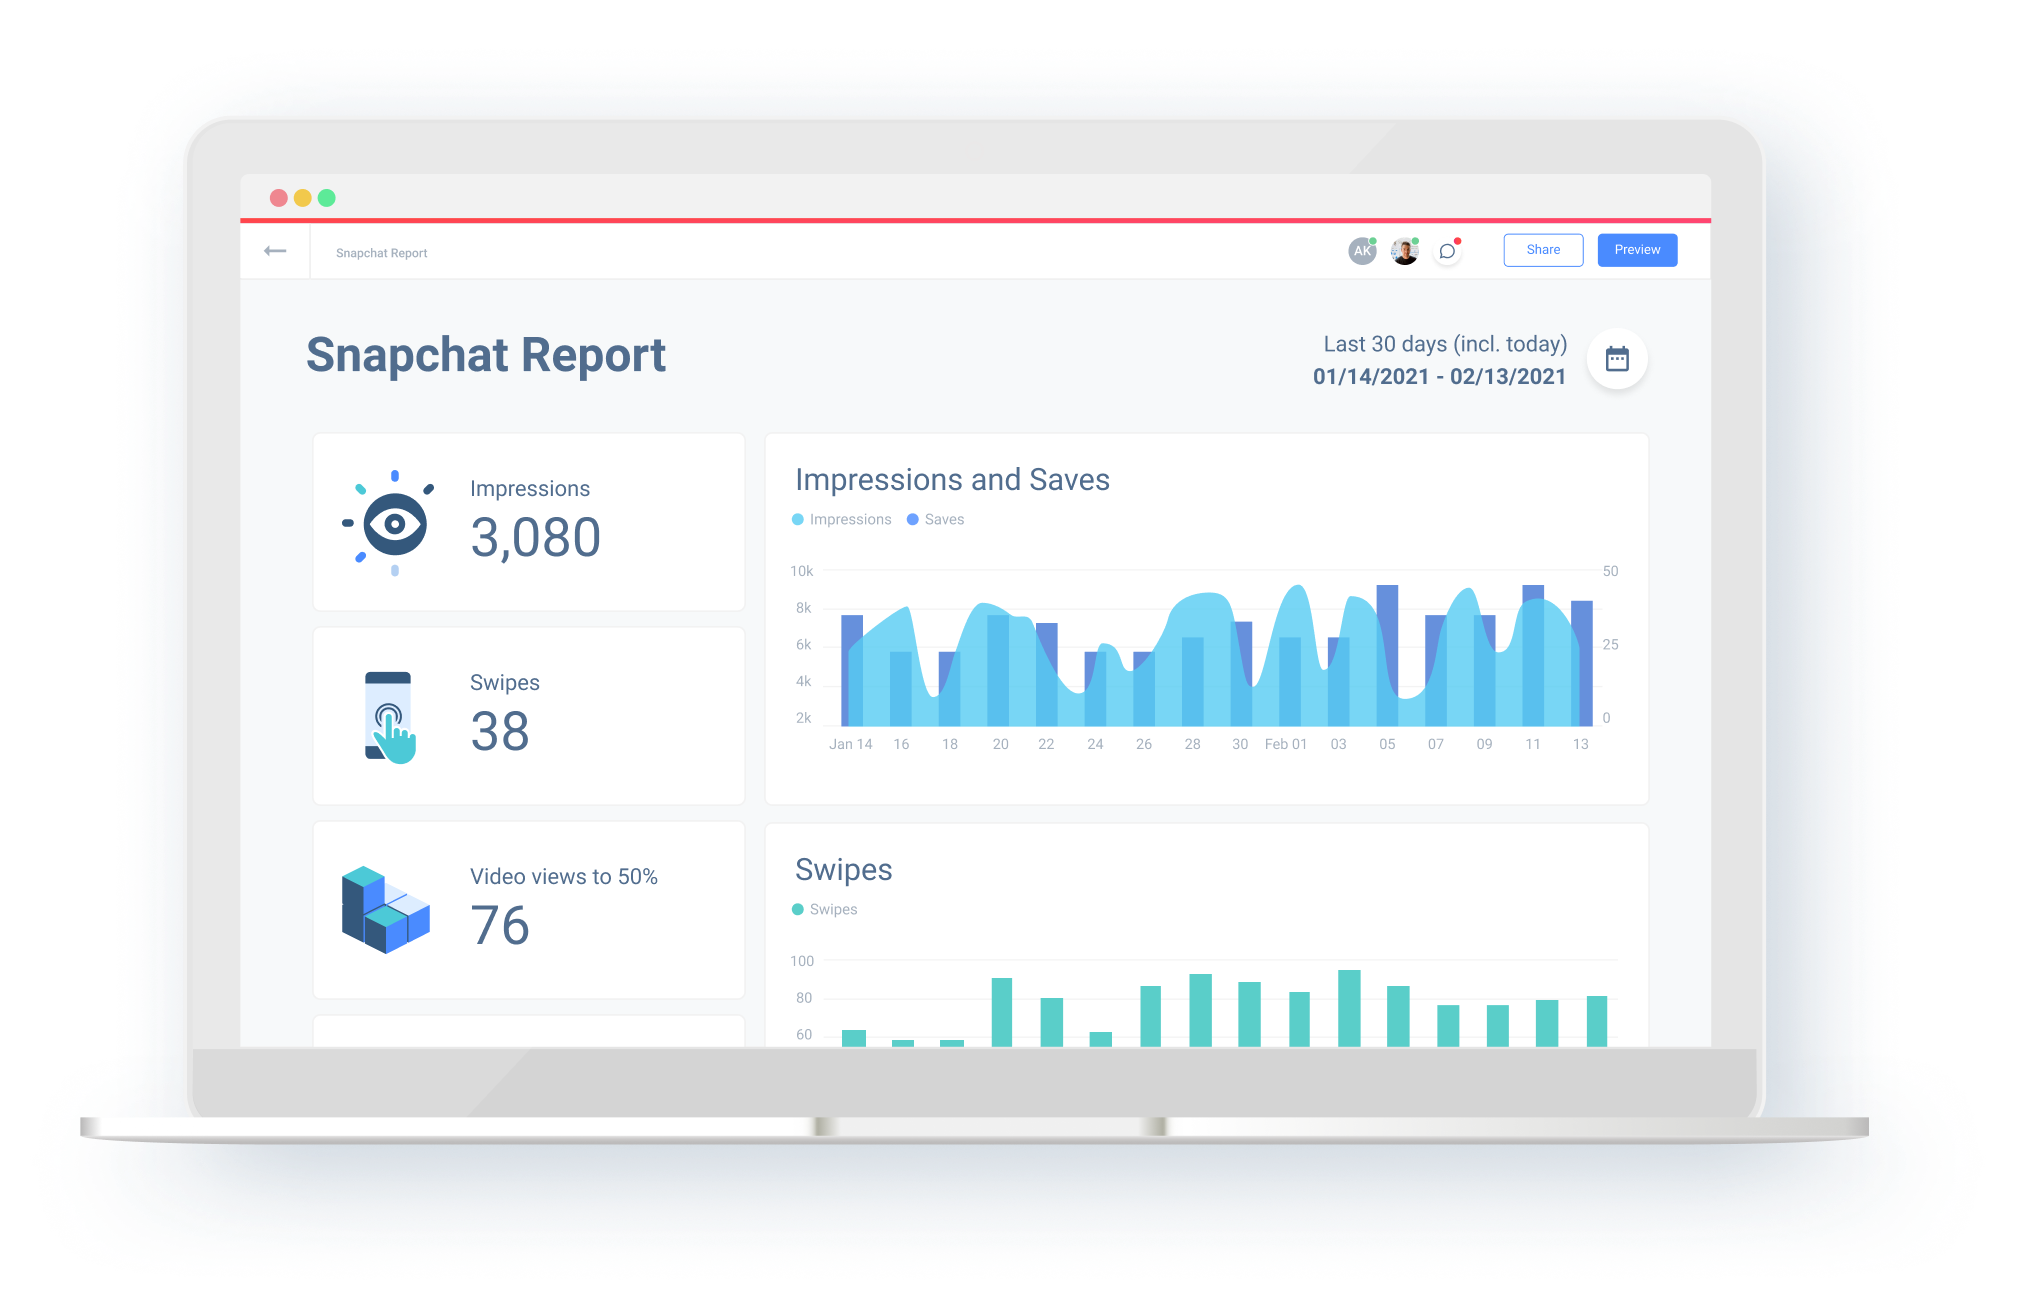Click the Impressions eye icon
This screenshot has height=1293, width=2017.
393,523
